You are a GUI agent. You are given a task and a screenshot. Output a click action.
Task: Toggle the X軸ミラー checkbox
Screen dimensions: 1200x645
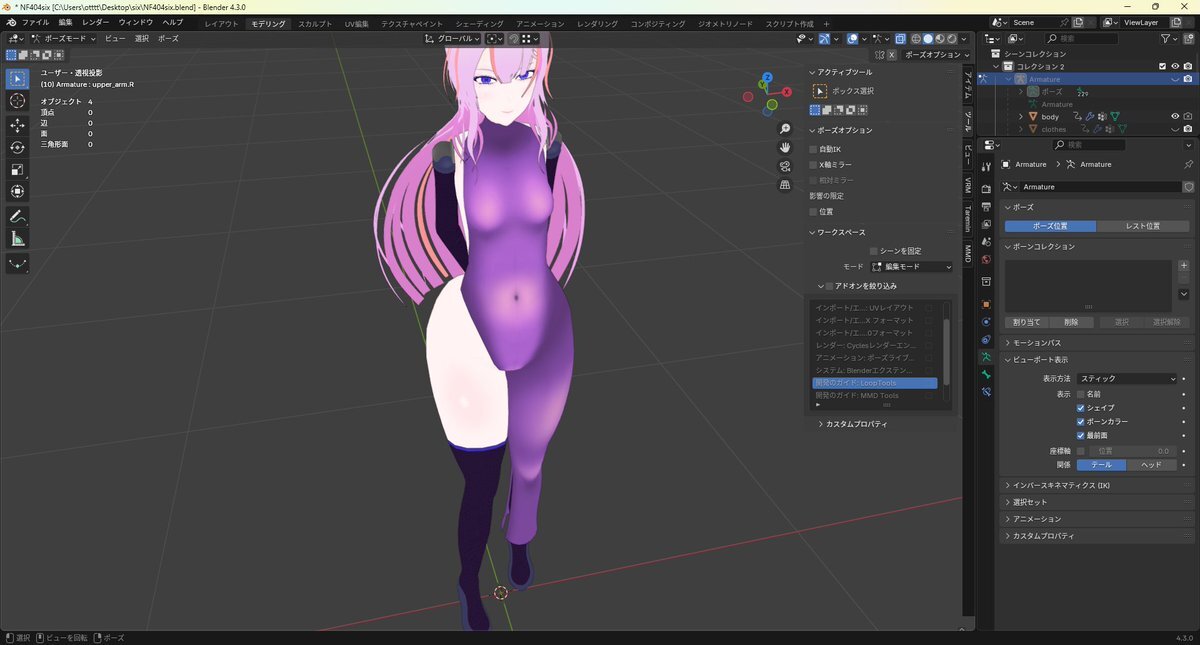point(814,164)
